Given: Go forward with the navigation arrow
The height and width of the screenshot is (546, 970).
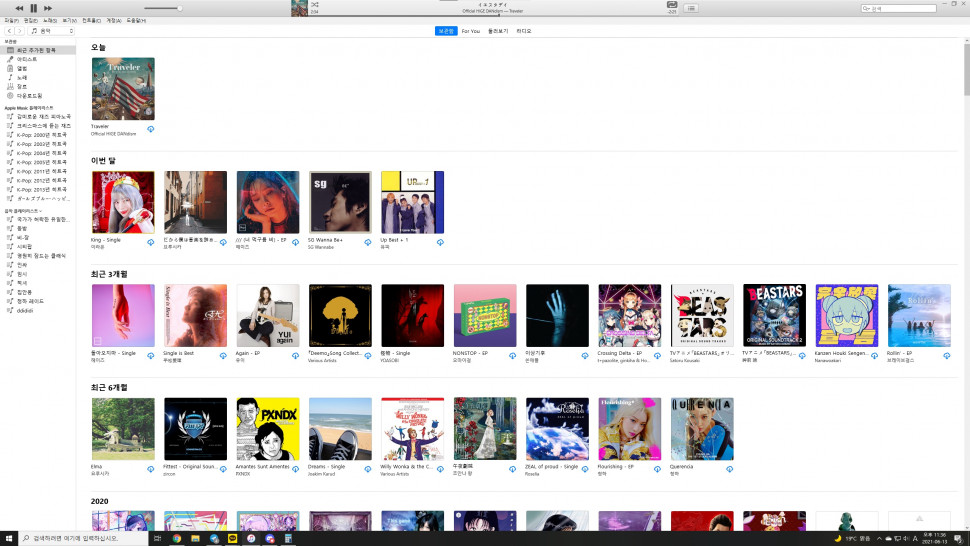Looking at the screenshot, I should pos(20,30).
